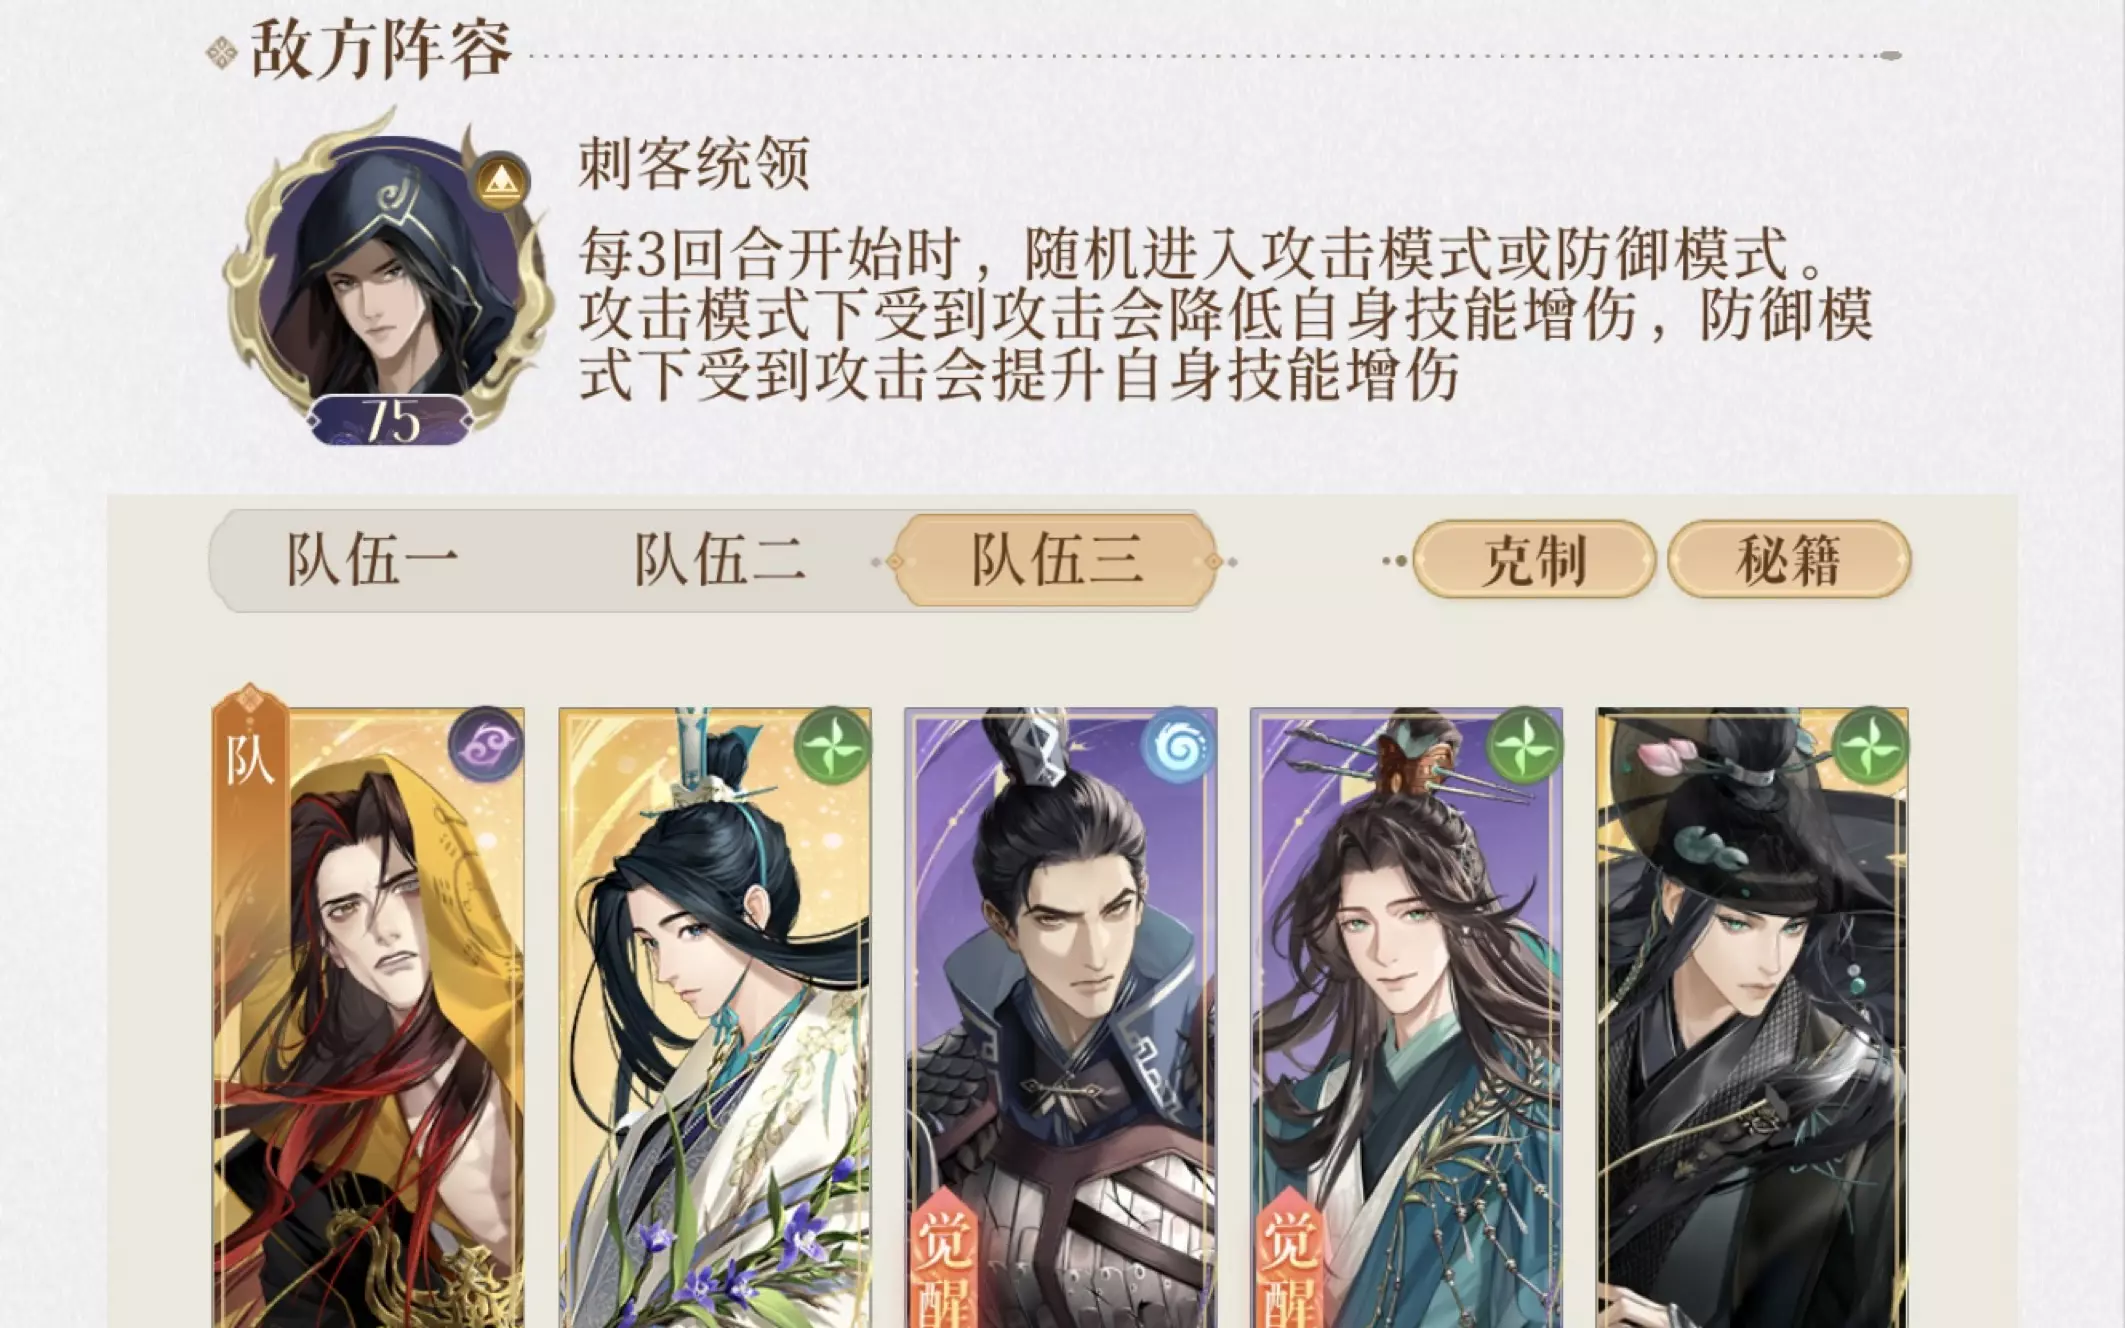2125x1328 pixels.
Task: Tap the blue swirl element icon on third card
Action: point(1178,745)
